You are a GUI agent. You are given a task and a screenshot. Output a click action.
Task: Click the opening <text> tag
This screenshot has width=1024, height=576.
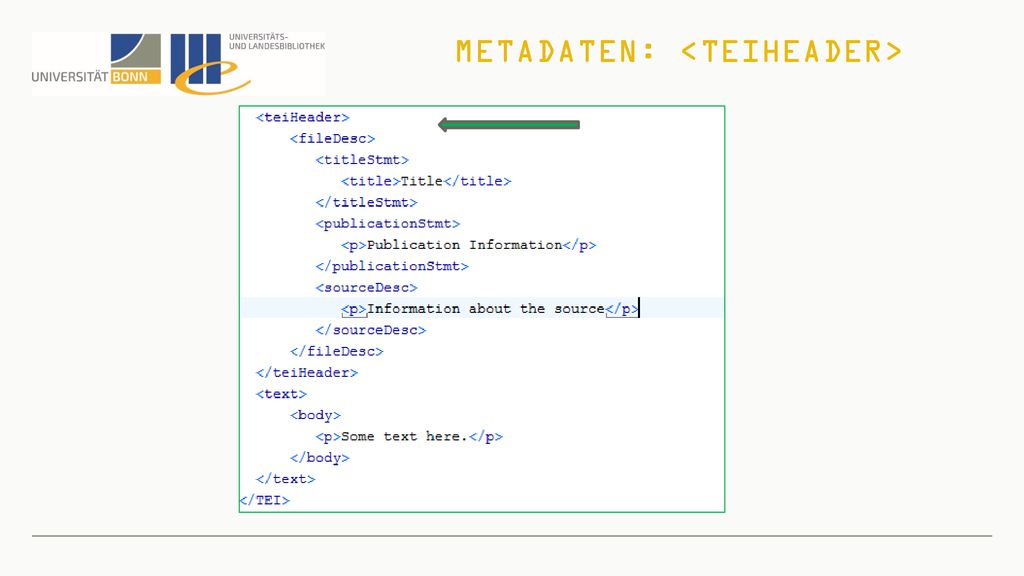point(281,394)
